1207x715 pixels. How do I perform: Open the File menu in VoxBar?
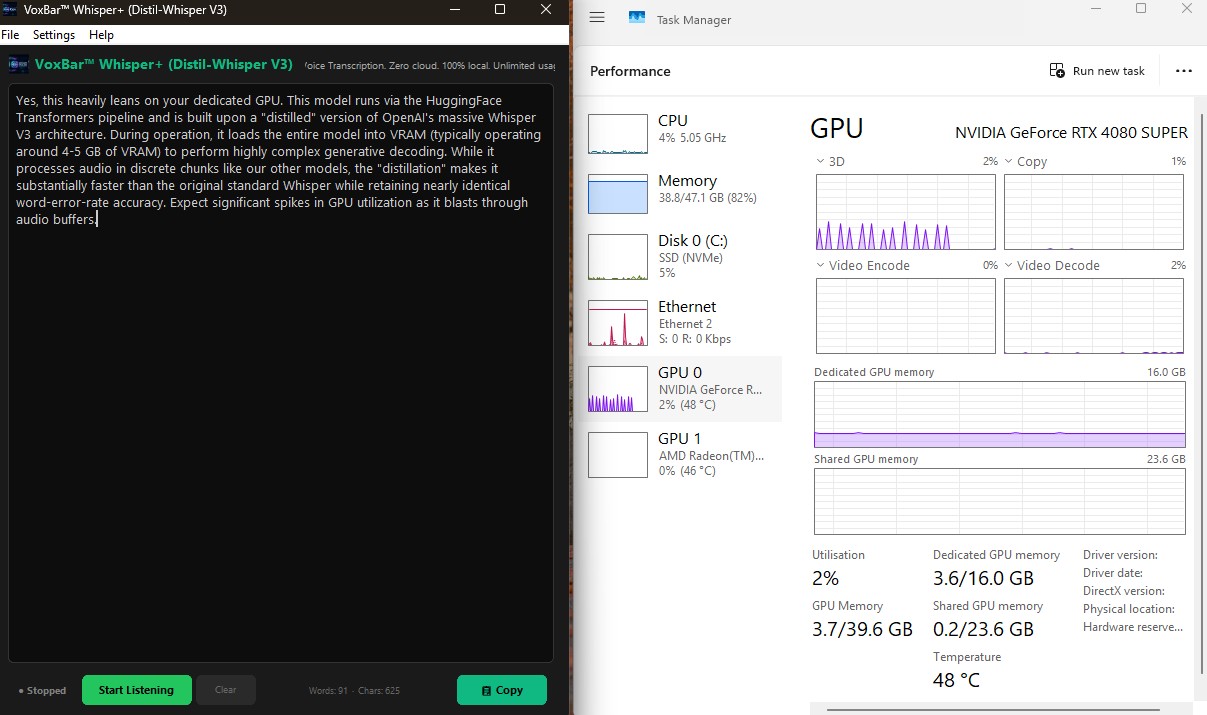coord(10,34)
